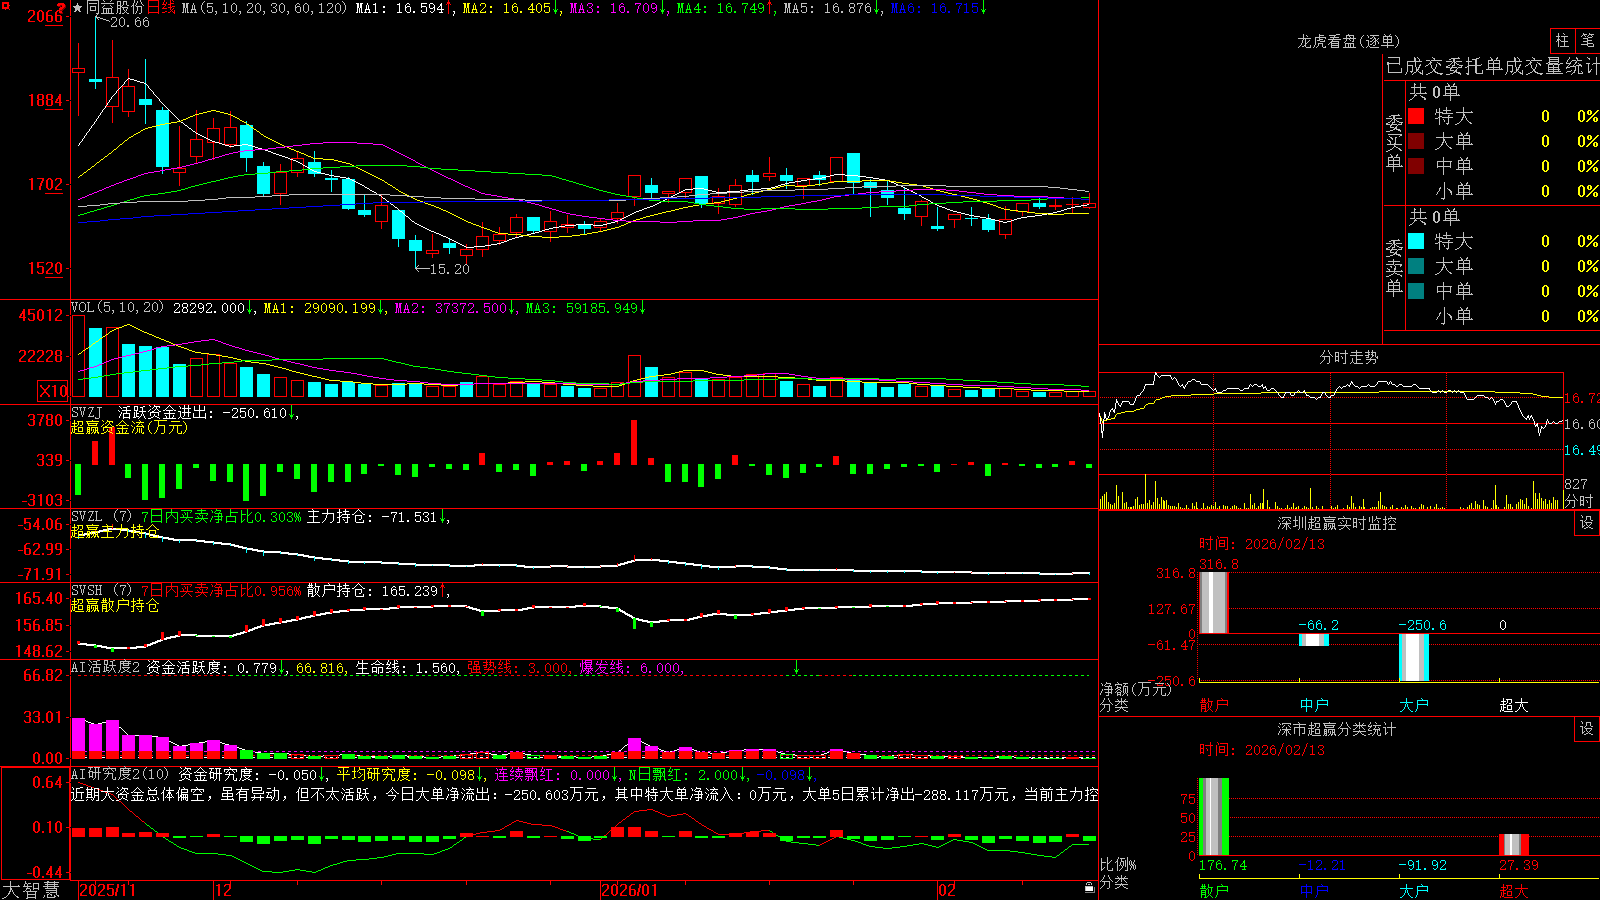The width and height of the screenshot is (1600, 900).
Task: Click the 316.8 散户 bar in 实时监控
Action: point(1214,603)
